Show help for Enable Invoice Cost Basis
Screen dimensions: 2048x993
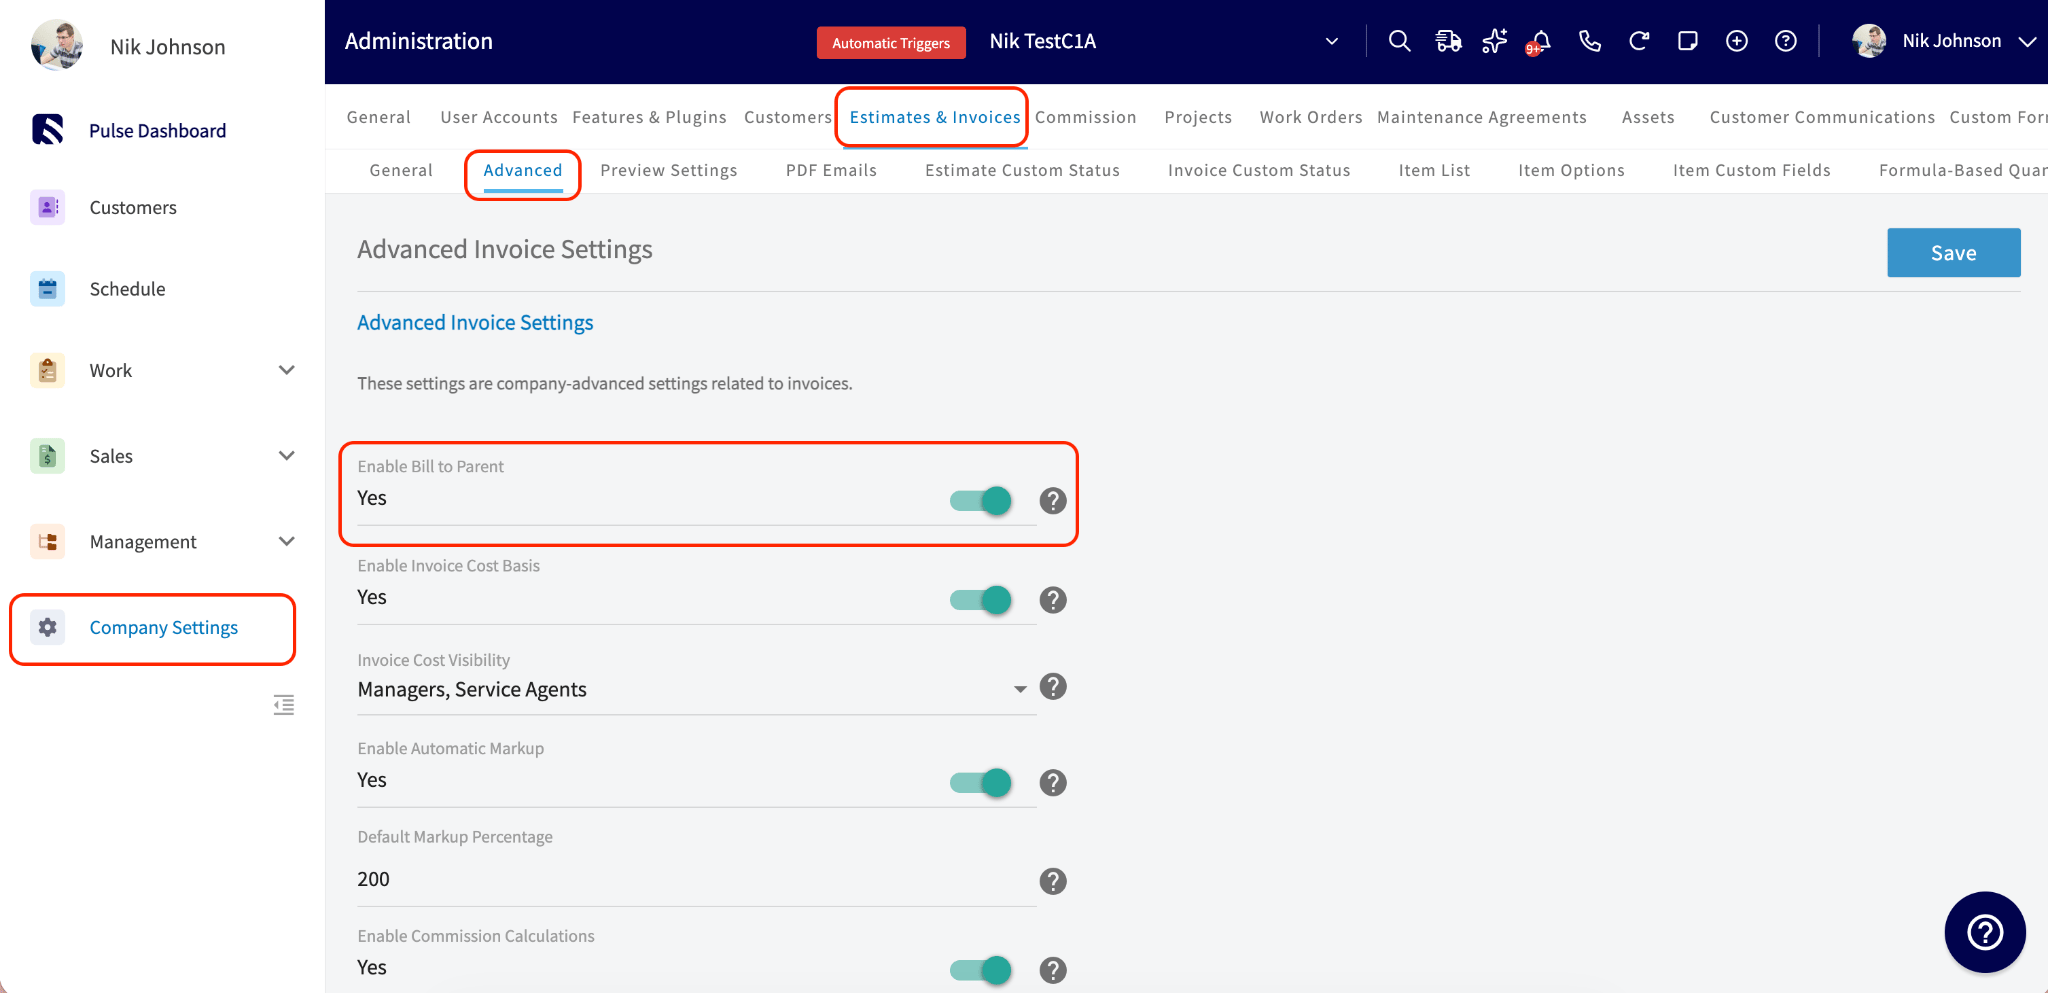coord(1053,599)
